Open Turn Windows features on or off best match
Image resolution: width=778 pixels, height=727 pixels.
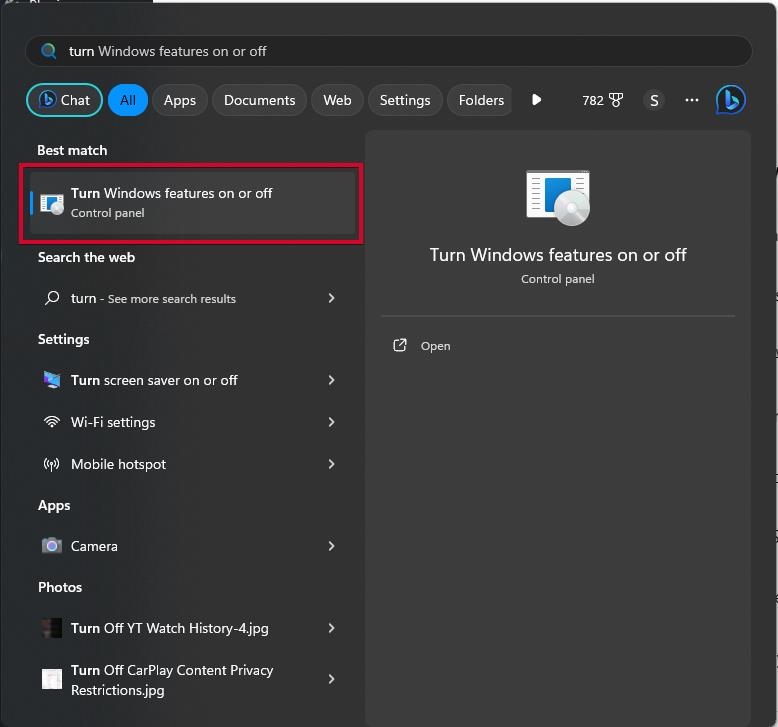(x=193, y=203)
